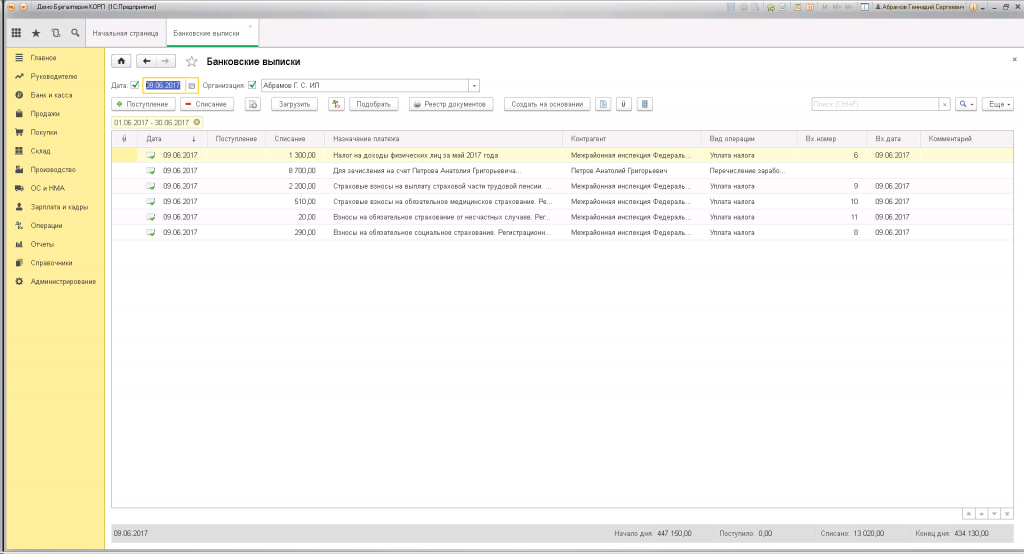Open the calendar icon in title bar
Screen dimensions: 1024x554
810,7
